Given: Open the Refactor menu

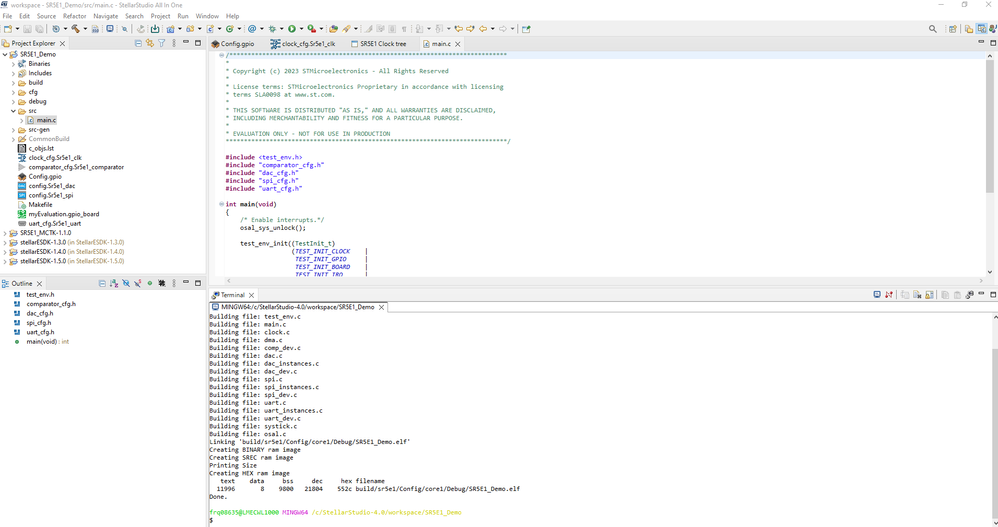Looking at the screenshot, I should 74,16.
